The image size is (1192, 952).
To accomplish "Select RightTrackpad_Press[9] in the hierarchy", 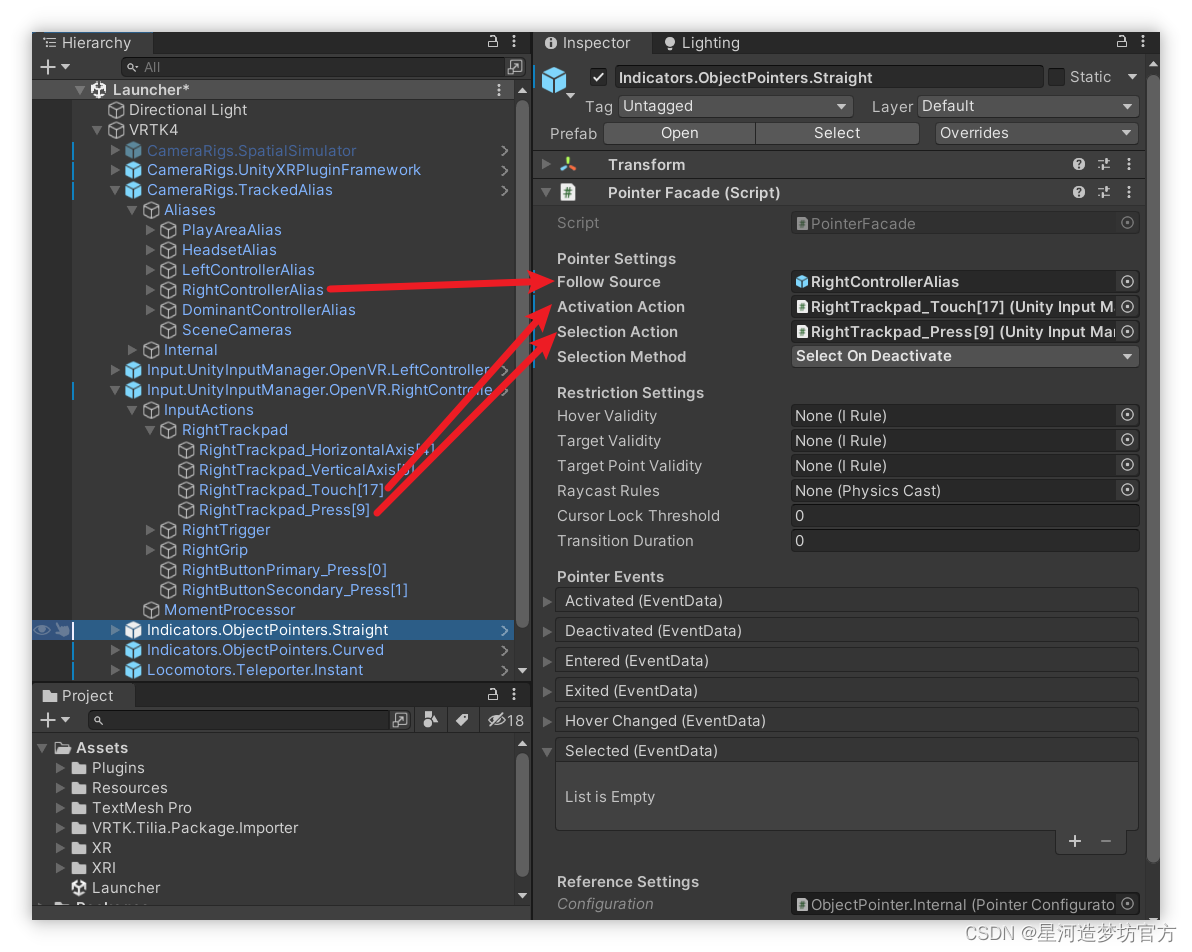I will pyautogui.click(x=284, y=509).
